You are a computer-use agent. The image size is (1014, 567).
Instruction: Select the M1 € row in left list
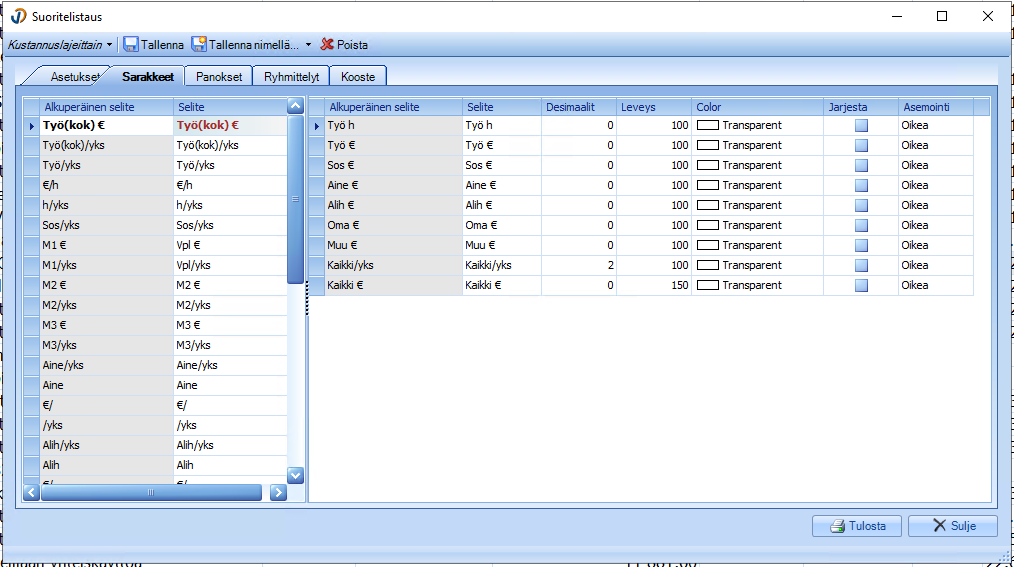pos(155,245)
